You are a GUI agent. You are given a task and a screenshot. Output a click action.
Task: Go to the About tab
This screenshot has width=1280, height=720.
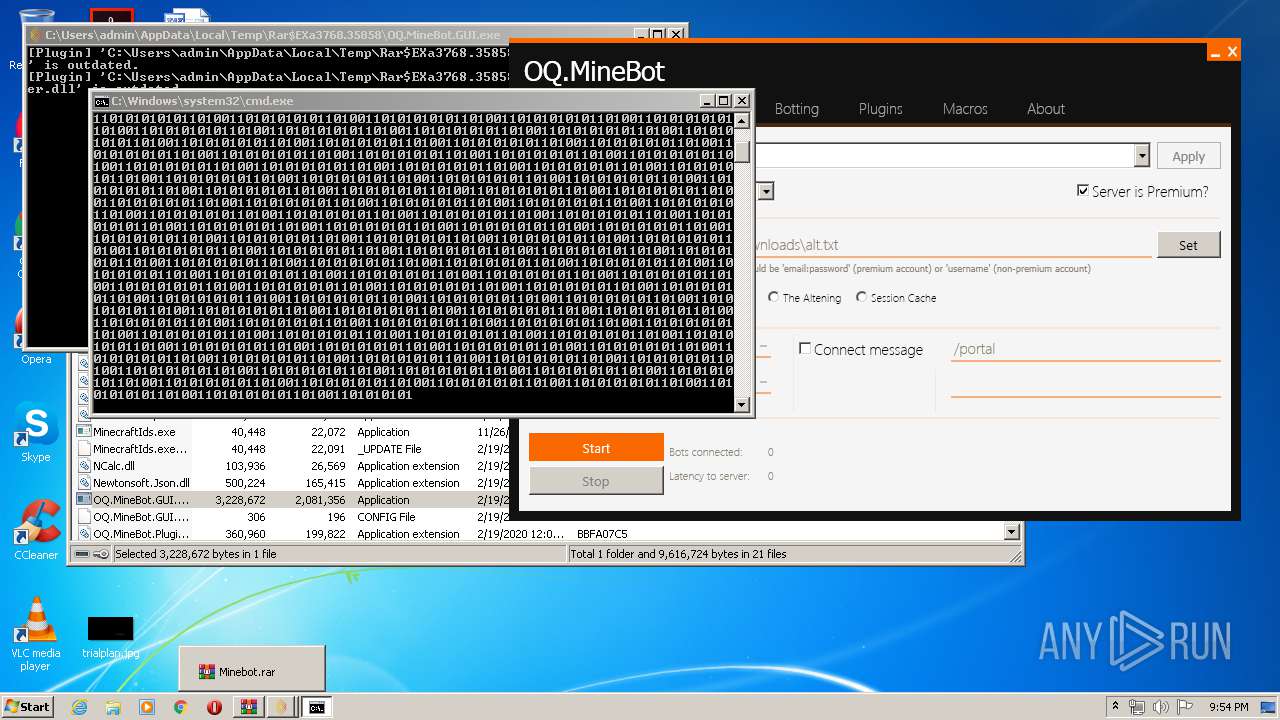(1046, 109)
